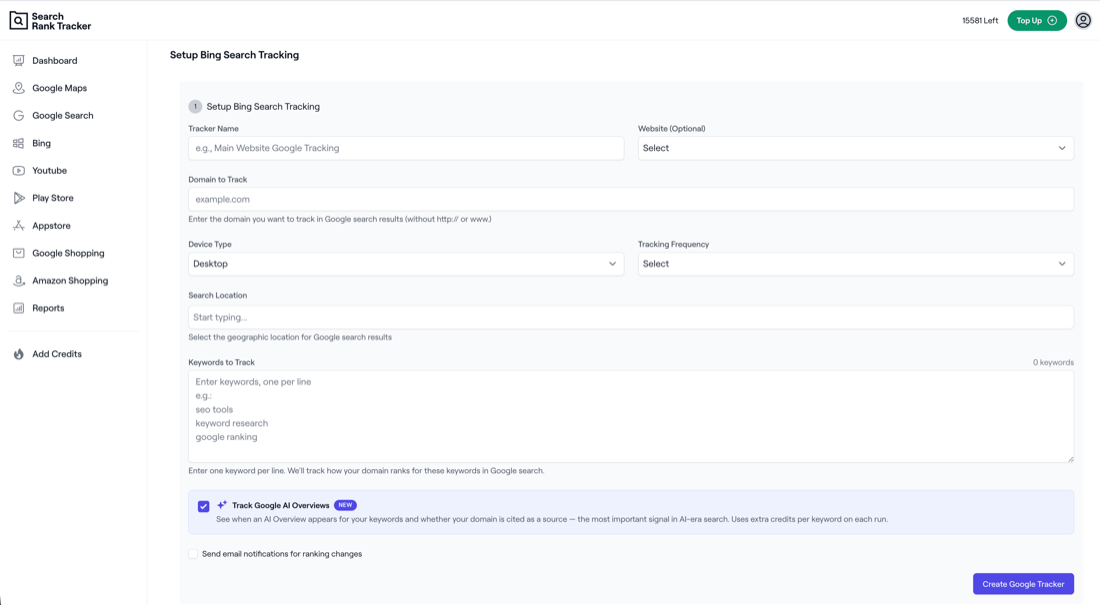Click the chevron arrow of Tracking Frequency dropdown
The image size is (1100, 605).
[x=1061, y=264]
